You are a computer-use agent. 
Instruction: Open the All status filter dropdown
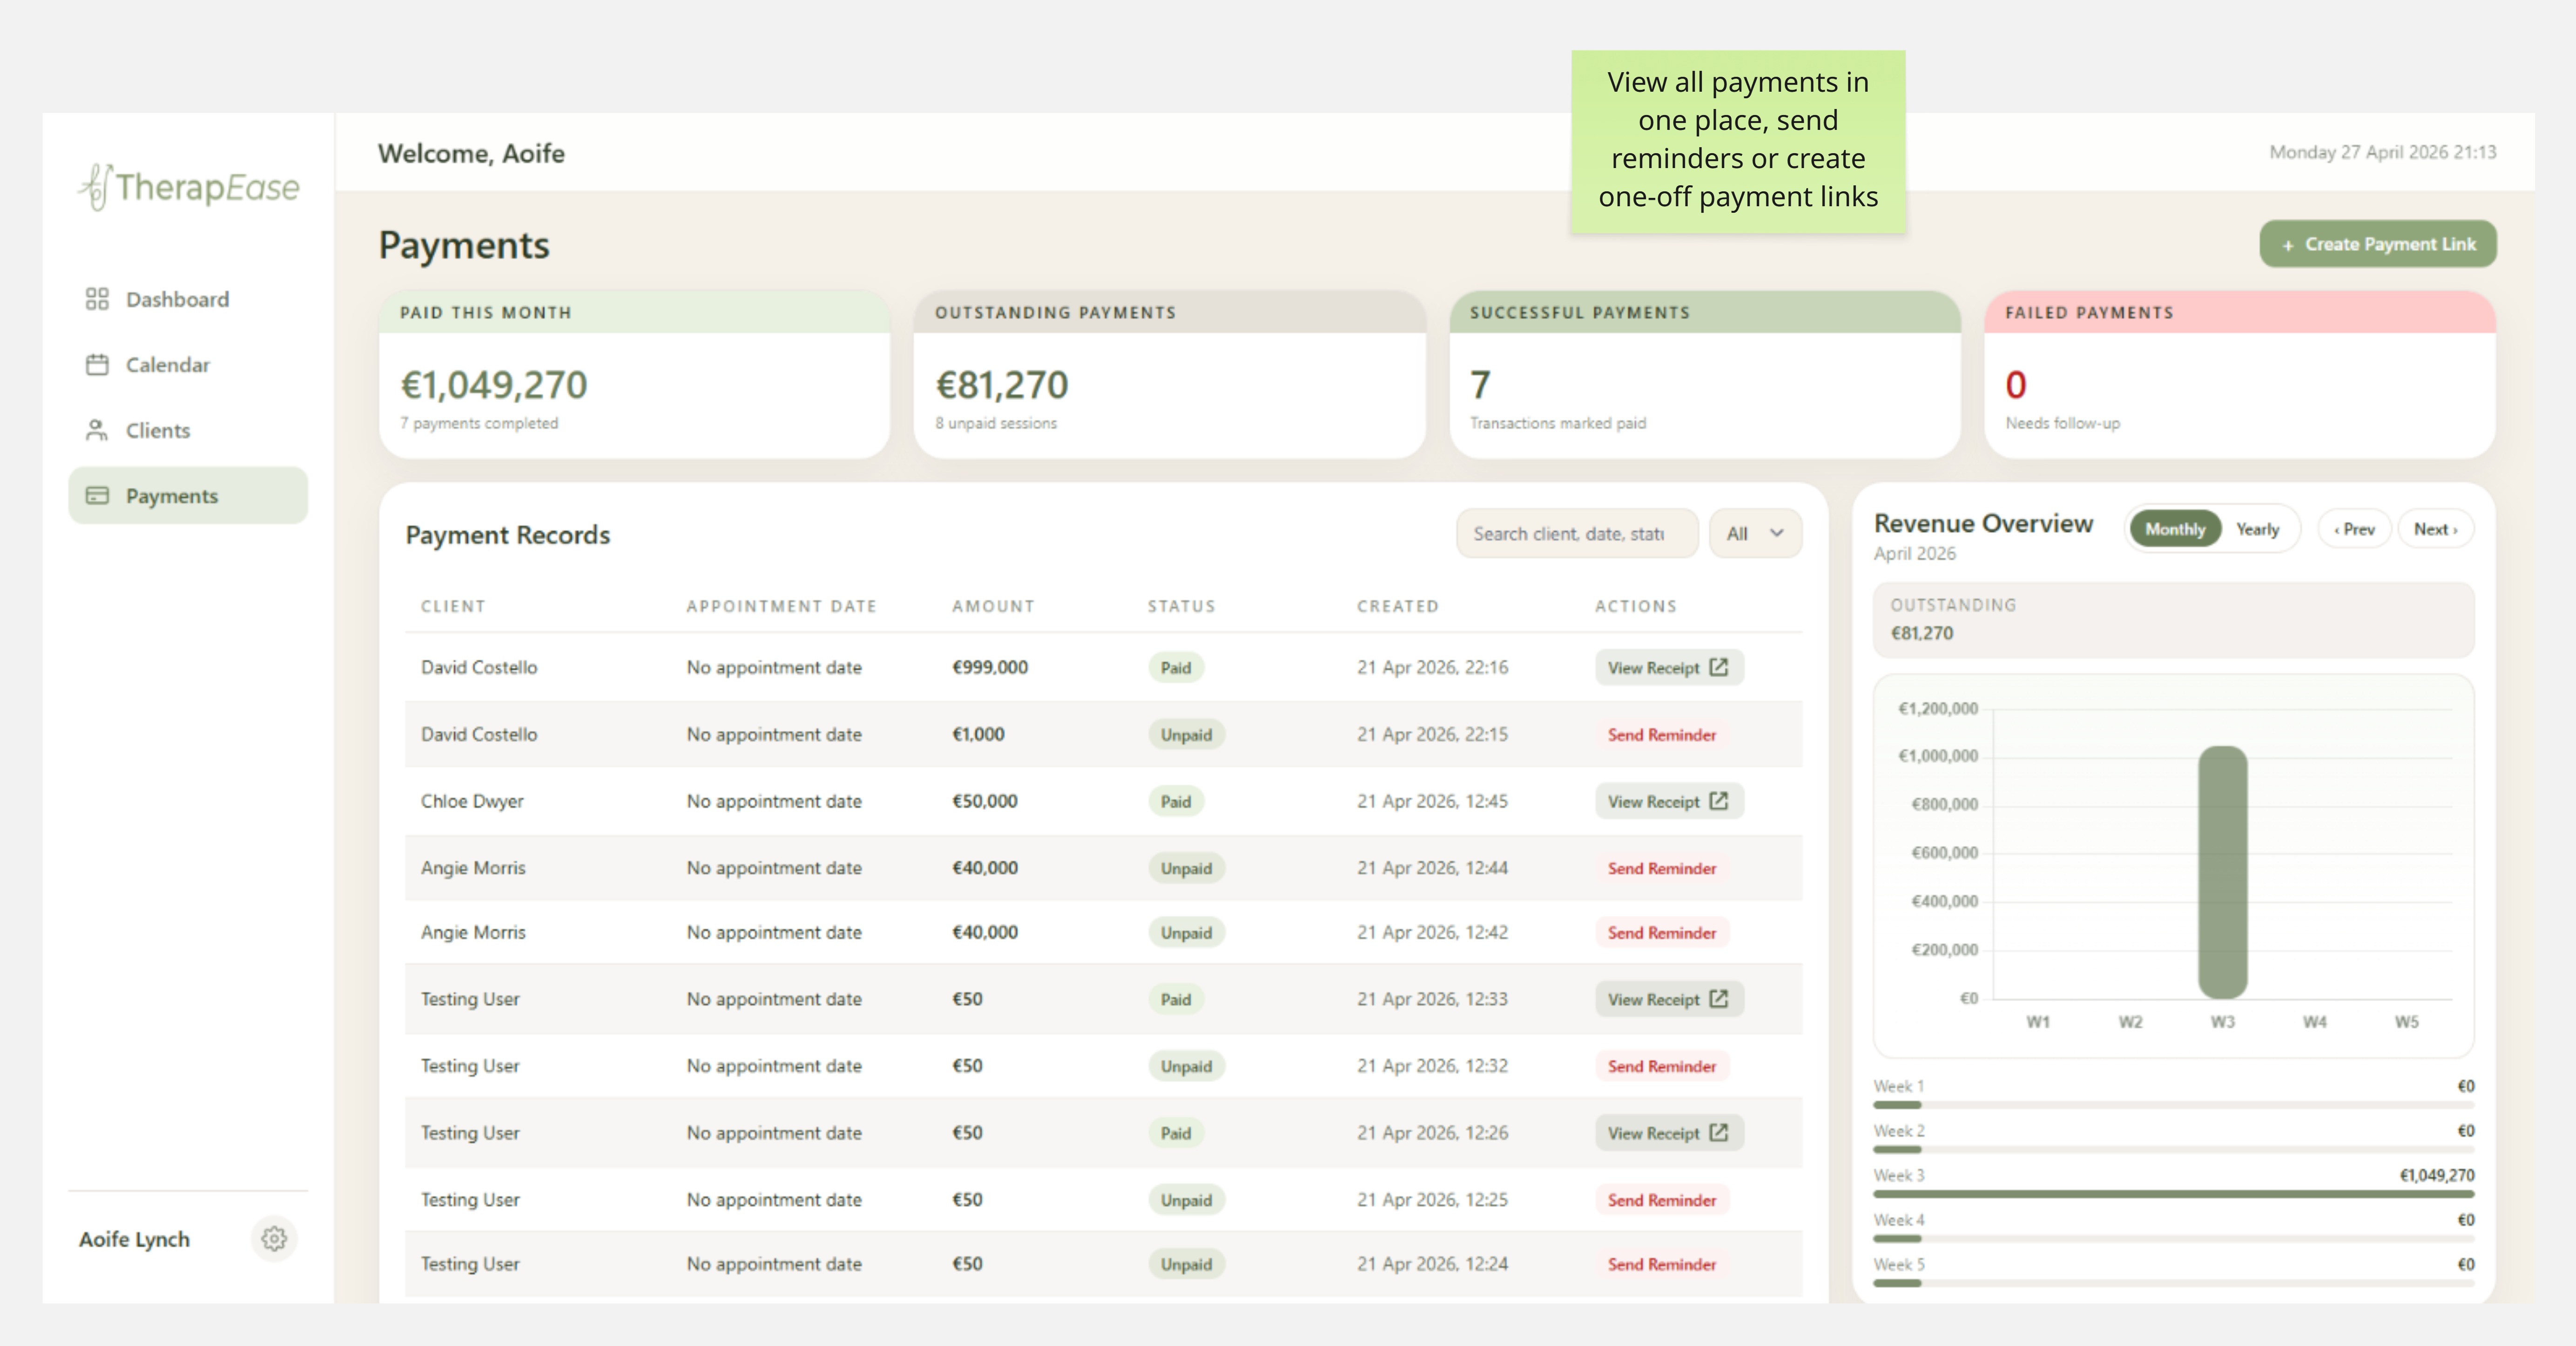click(1755, 534)
